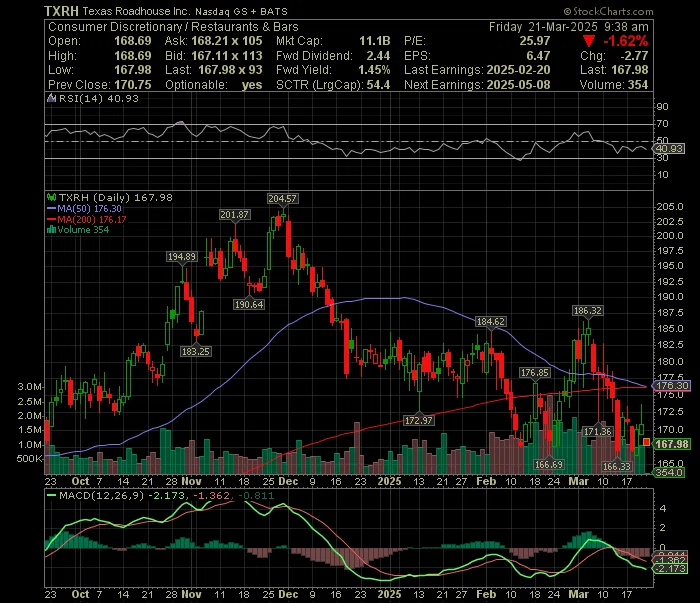Click the MA(50) 176.30 legend entry
The width and height of the screenshot is (700, 603).
(84, 208)
